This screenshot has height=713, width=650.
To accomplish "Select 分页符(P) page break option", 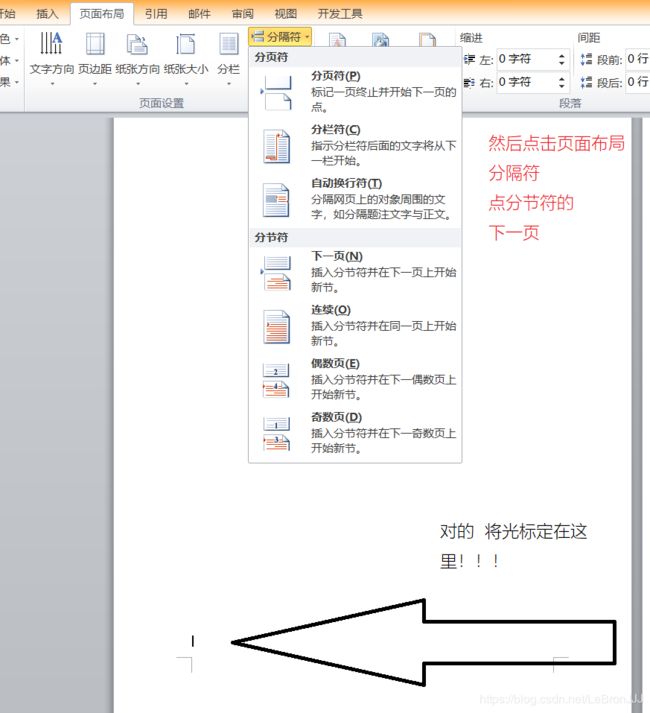I will 355,91.
